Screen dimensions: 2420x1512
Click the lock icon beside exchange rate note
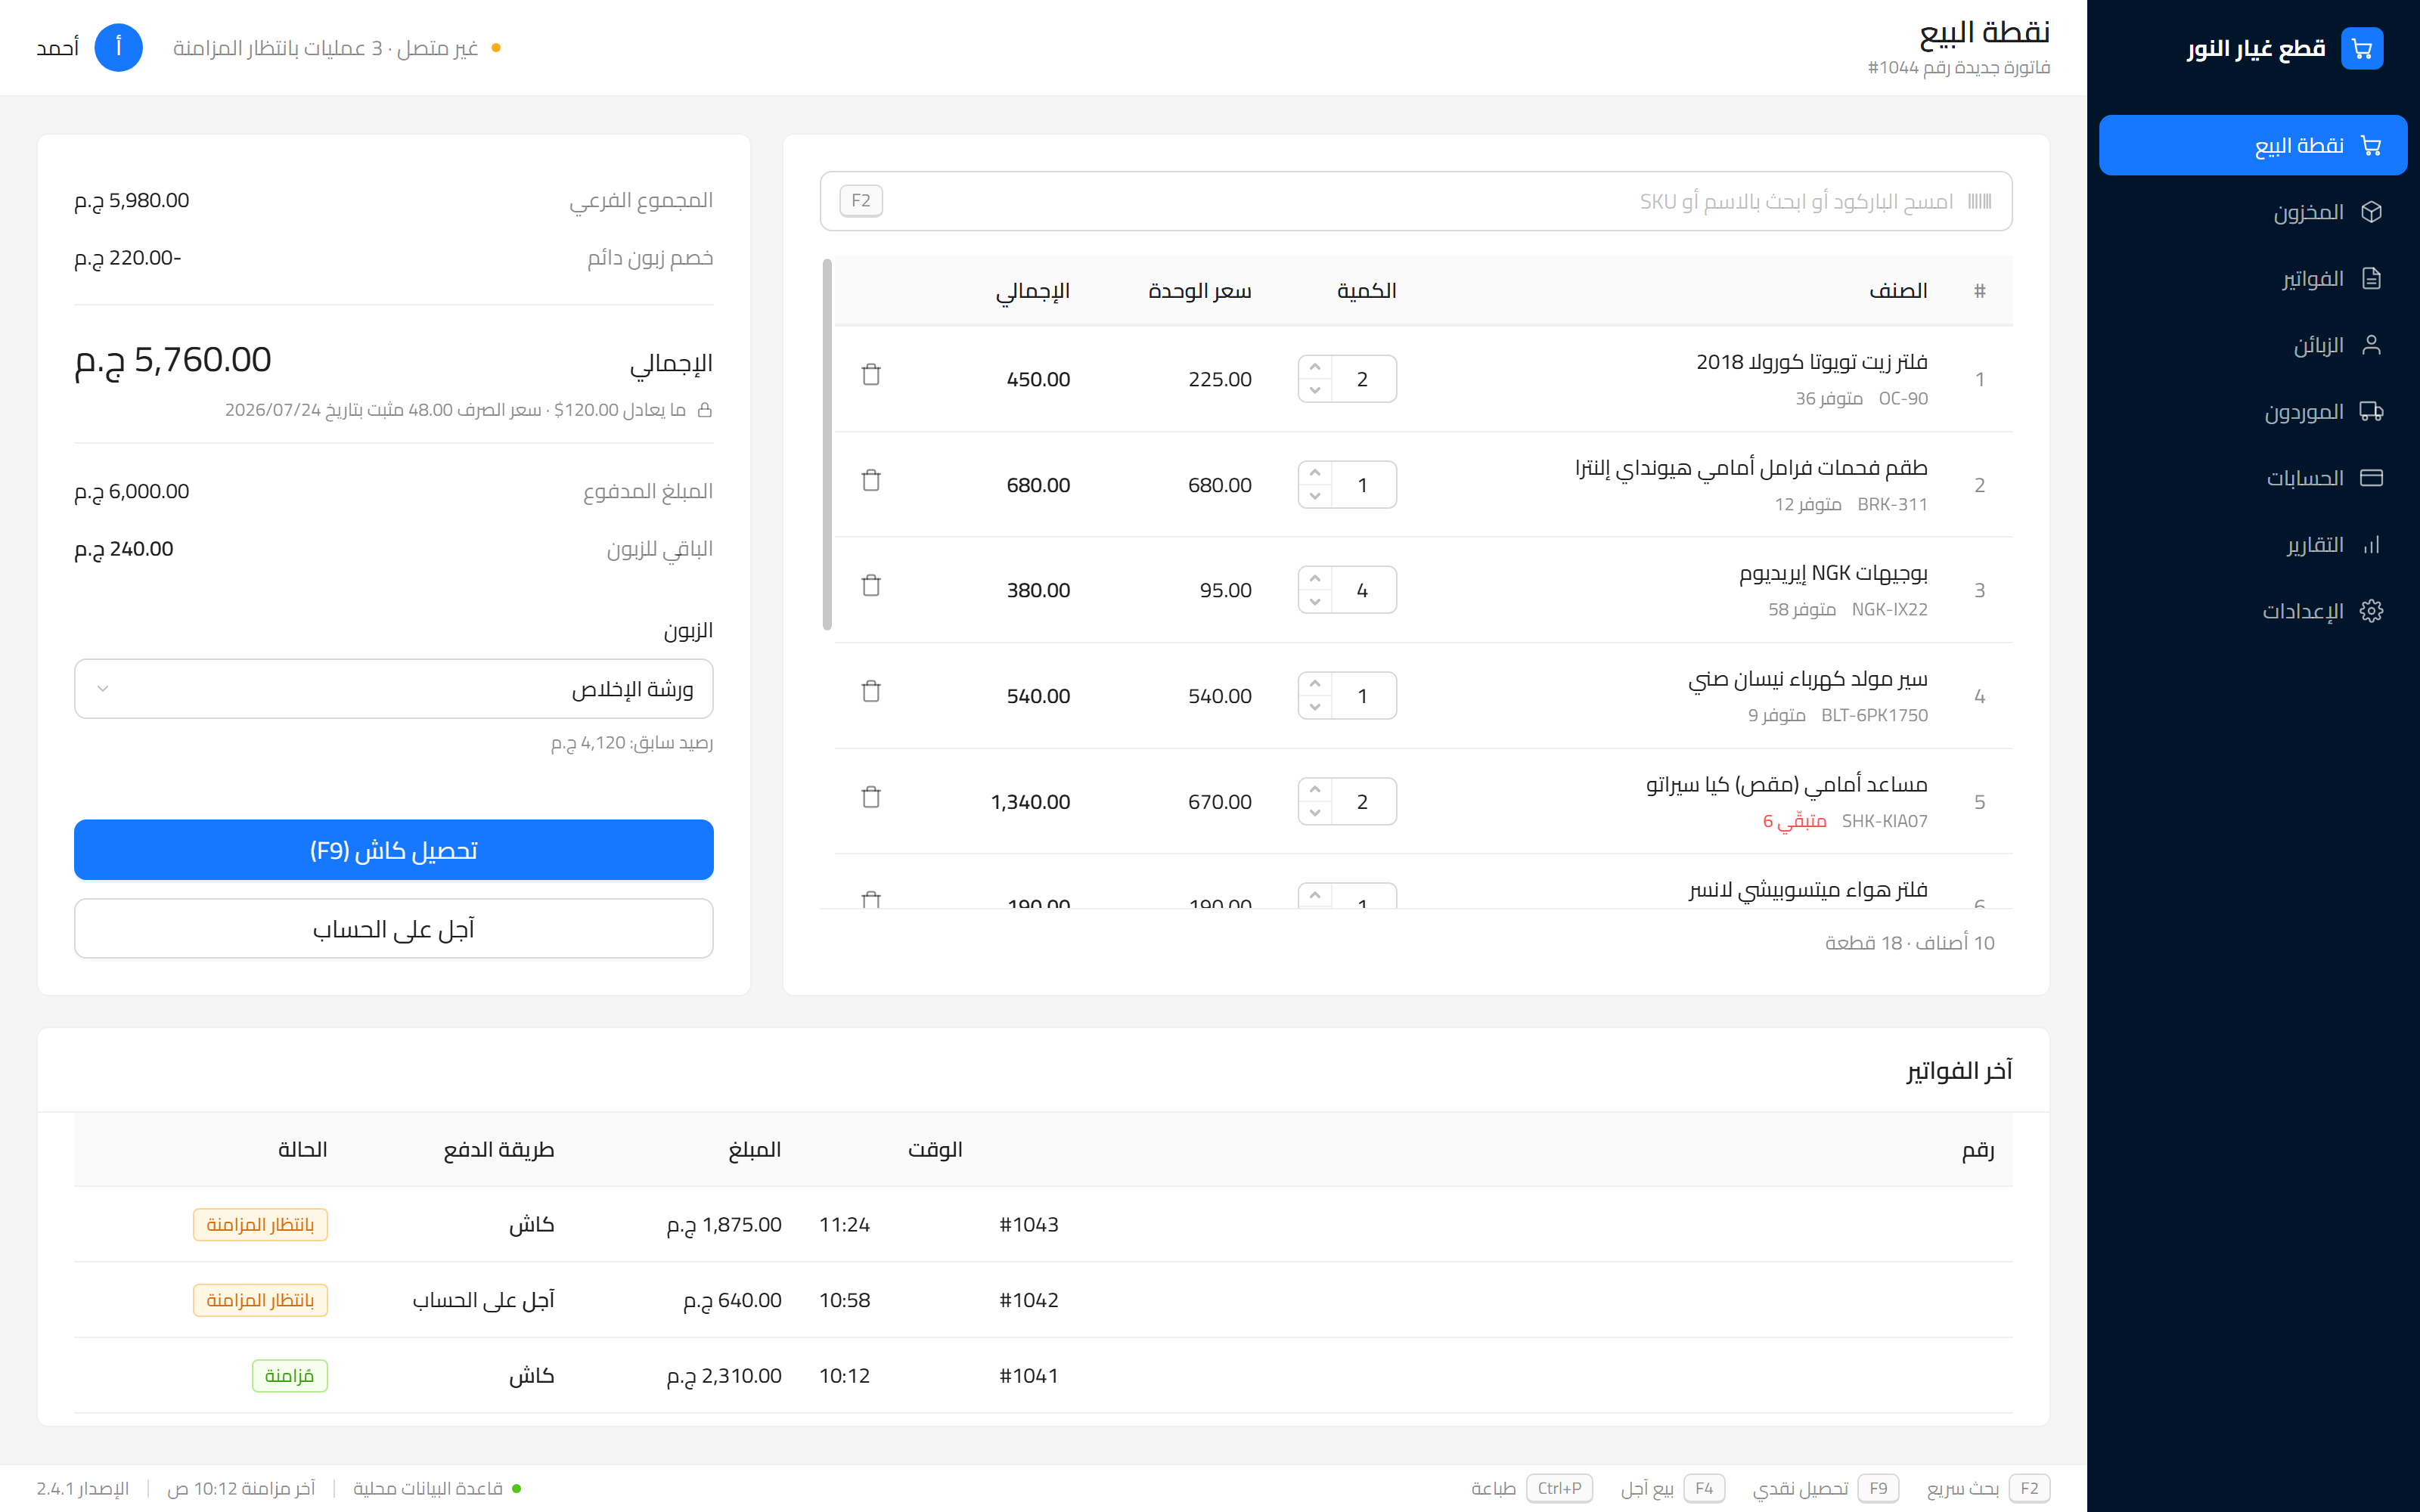coord(705,410)
